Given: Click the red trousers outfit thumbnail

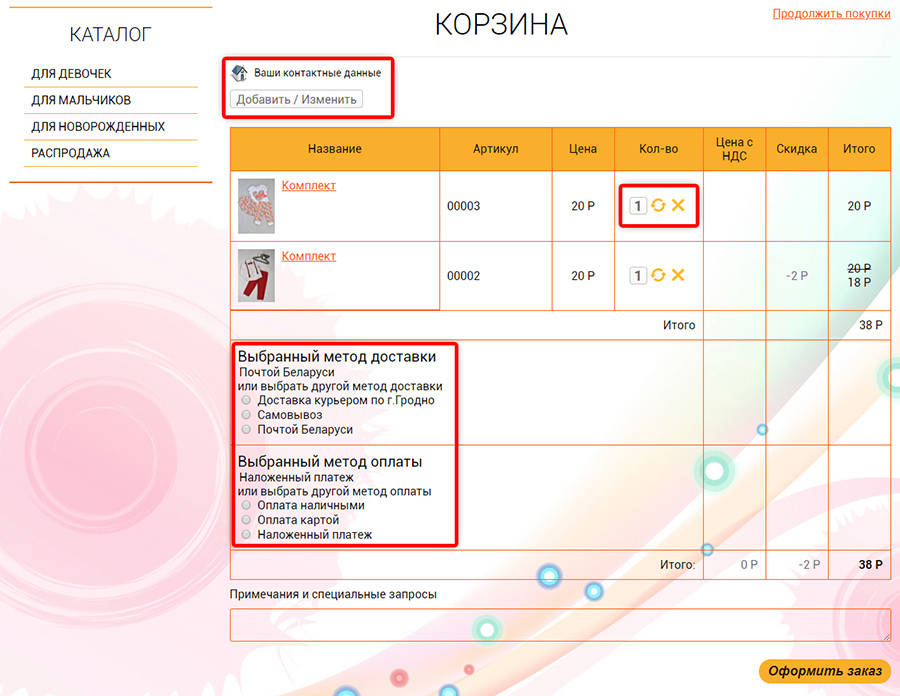Looking at the screenshot, I should [256, 275].
